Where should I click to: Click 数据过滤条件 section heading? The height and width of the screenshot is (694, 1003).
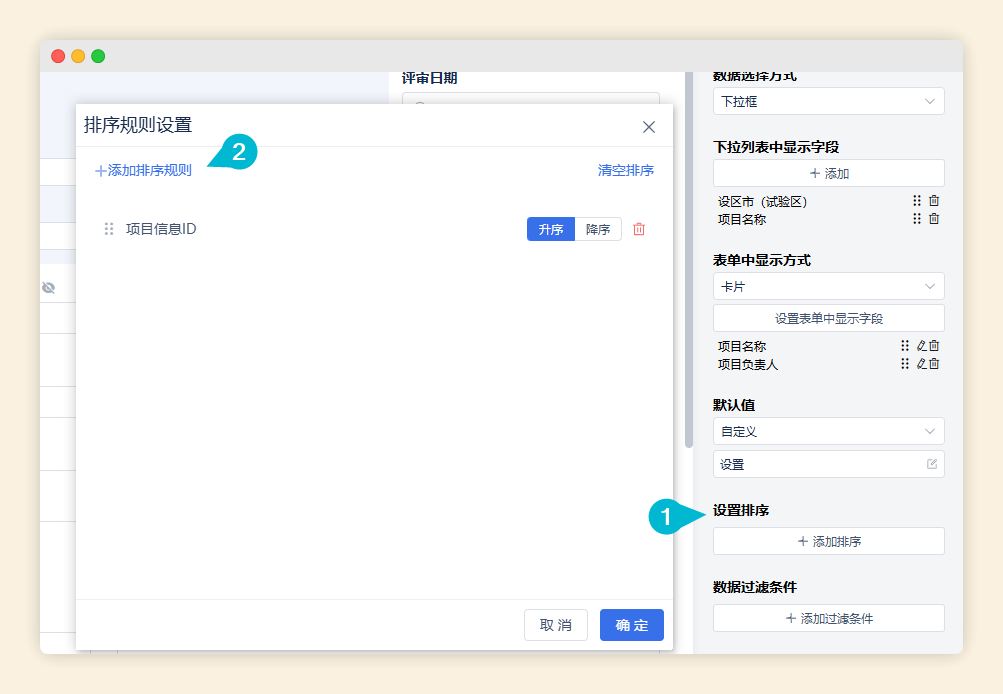[x=755, y=587]
